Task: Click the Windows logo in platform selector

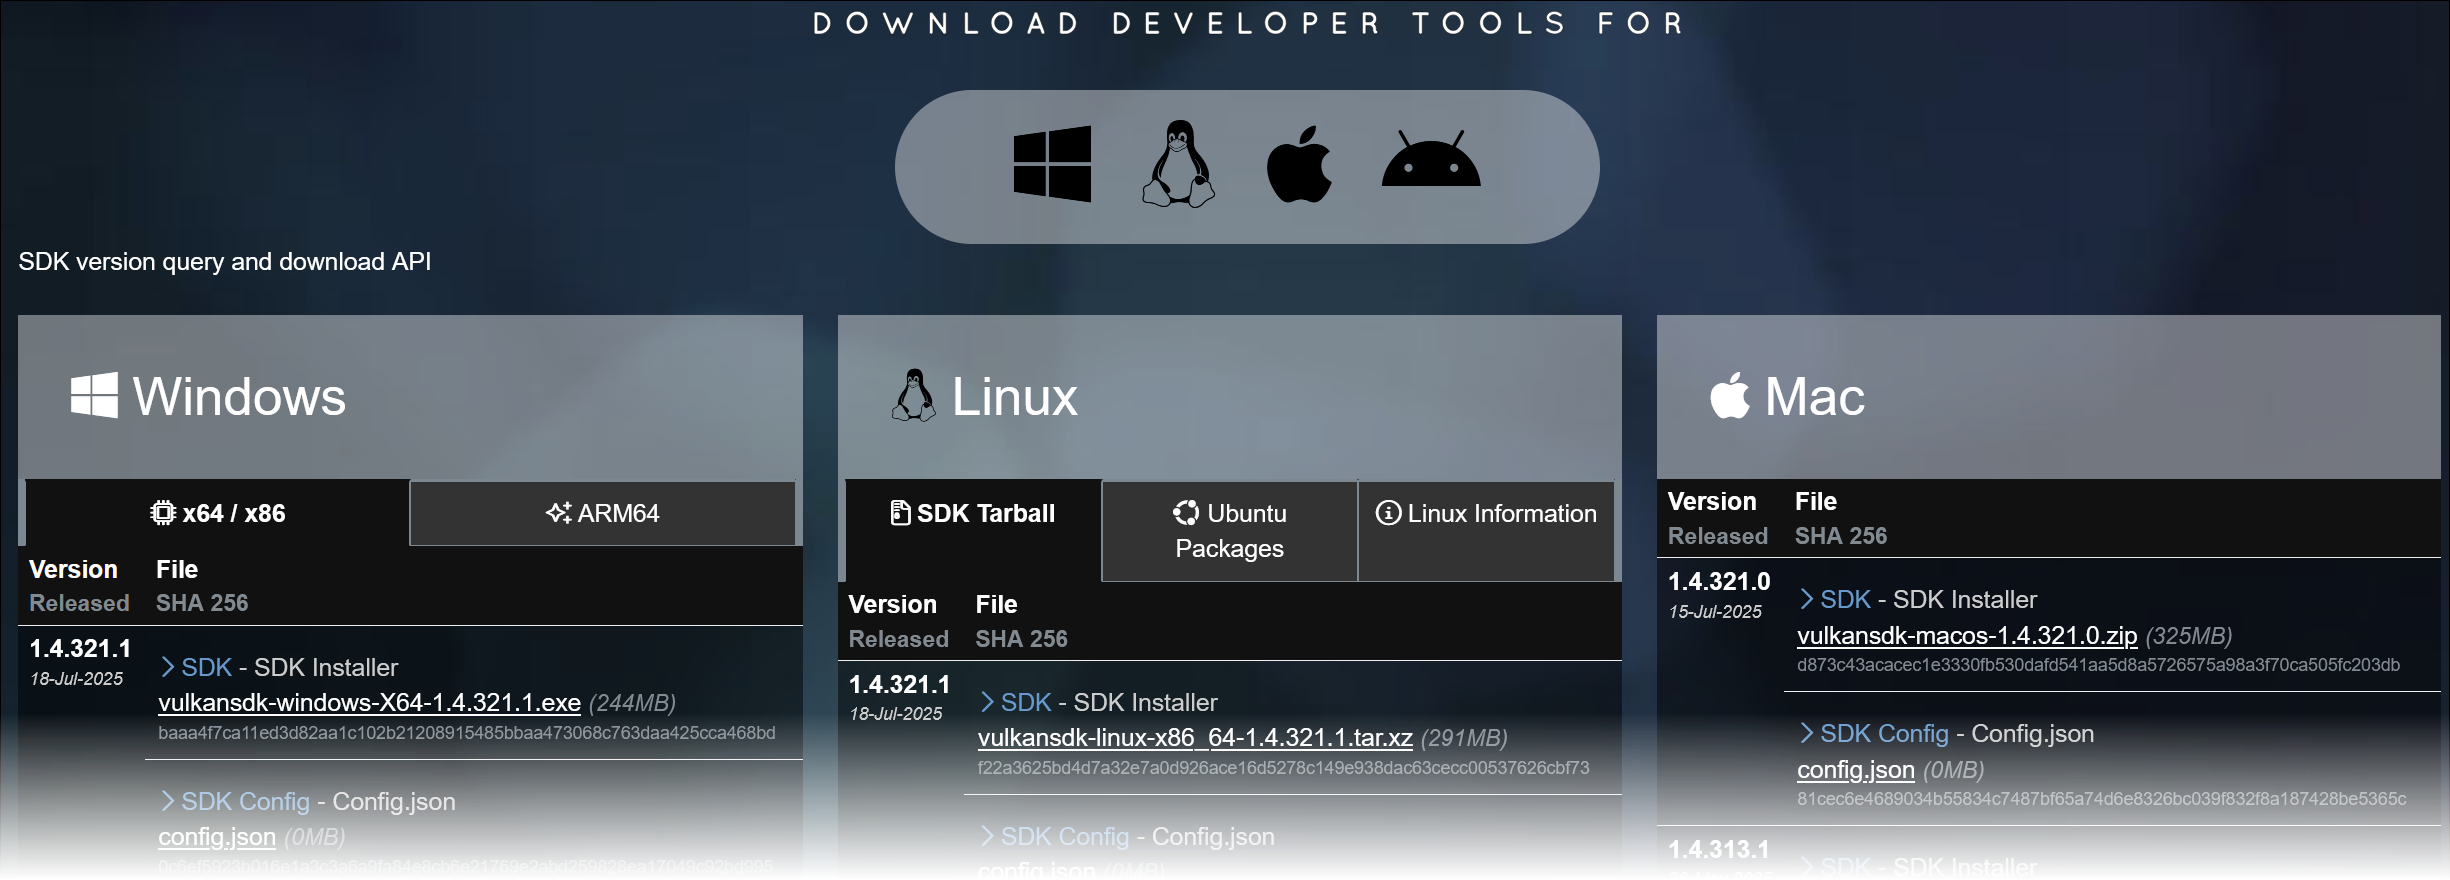Action: [x=1052, y=164]
